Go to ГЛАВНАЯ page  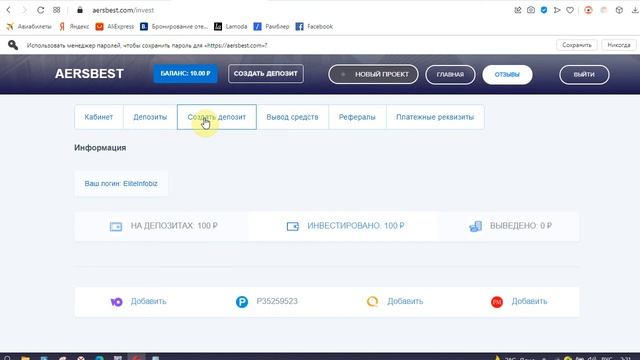[x=450, y=75]
